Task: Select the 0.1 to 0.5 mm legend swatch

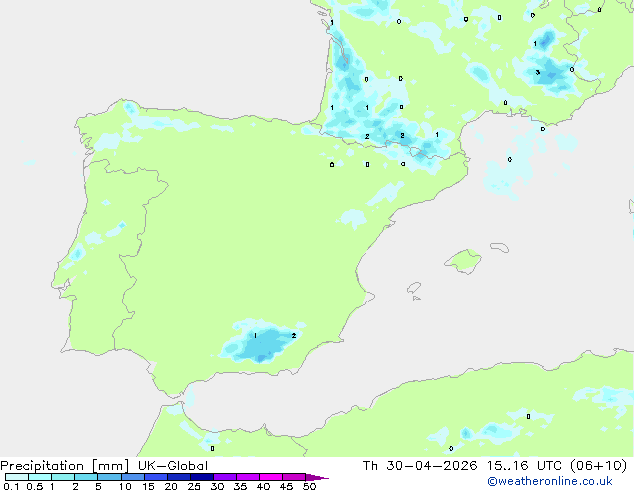Action: (x=17, y=477)
